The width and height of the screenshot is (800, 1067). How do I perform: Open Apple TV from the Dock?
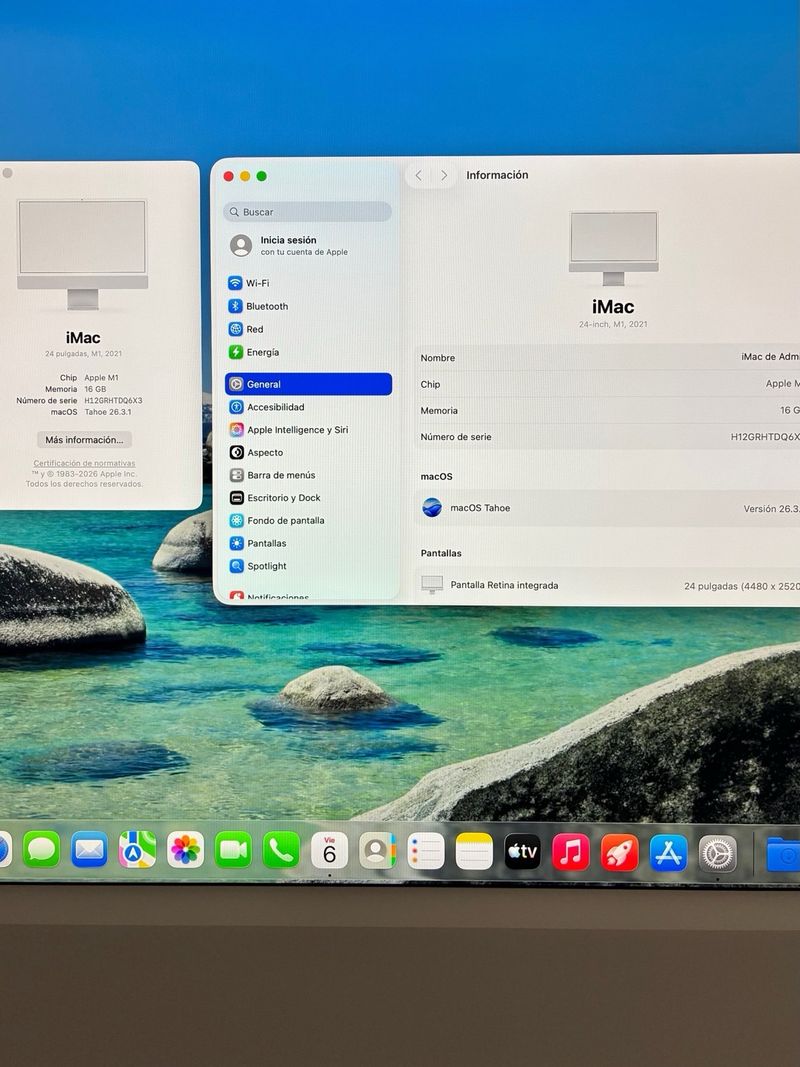[522, 852]
